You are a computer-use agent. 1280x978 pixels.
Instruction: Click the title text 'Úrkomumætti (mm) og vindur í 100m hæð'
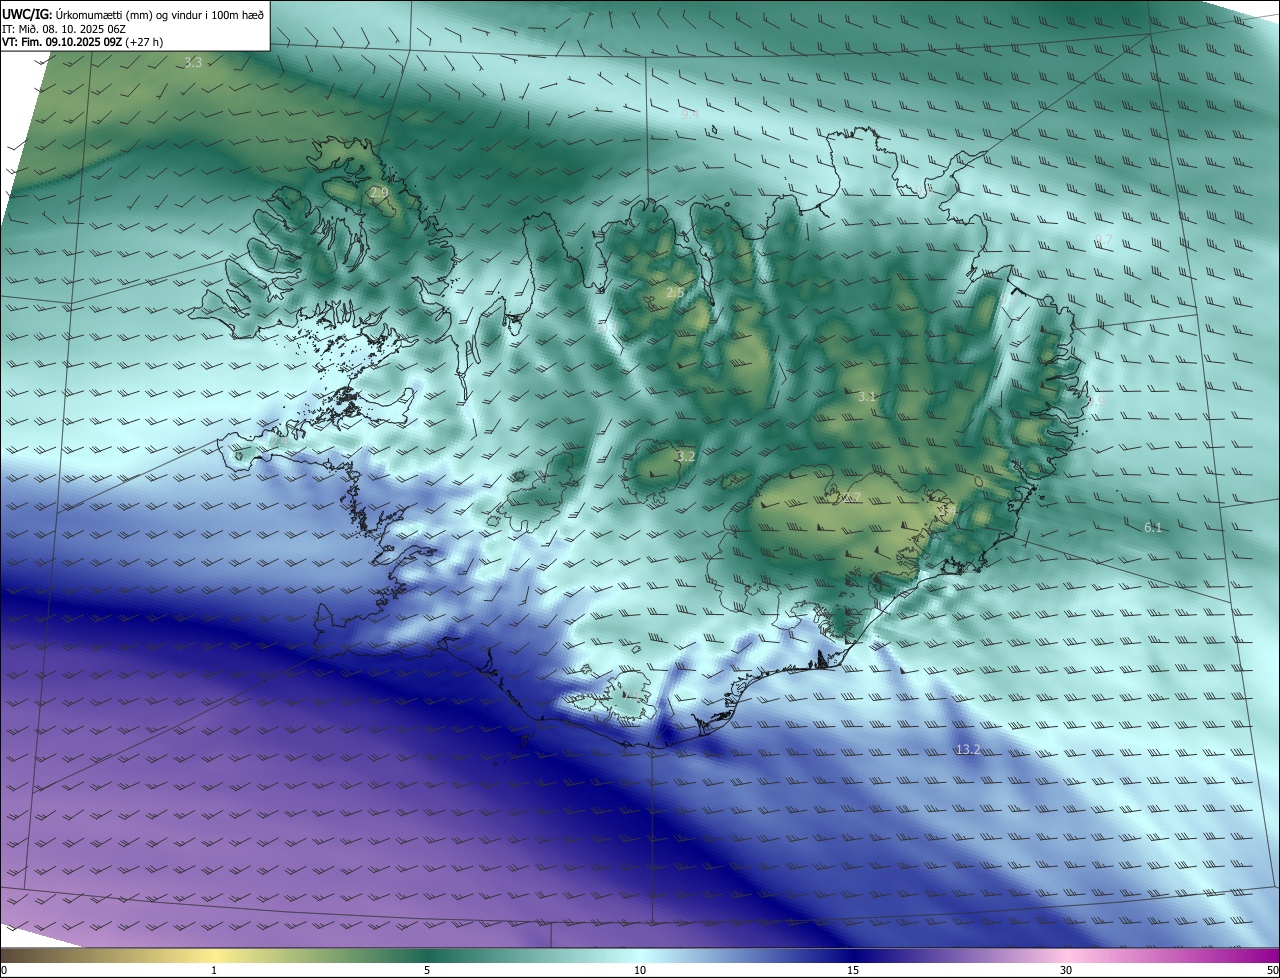click(160, 14)
